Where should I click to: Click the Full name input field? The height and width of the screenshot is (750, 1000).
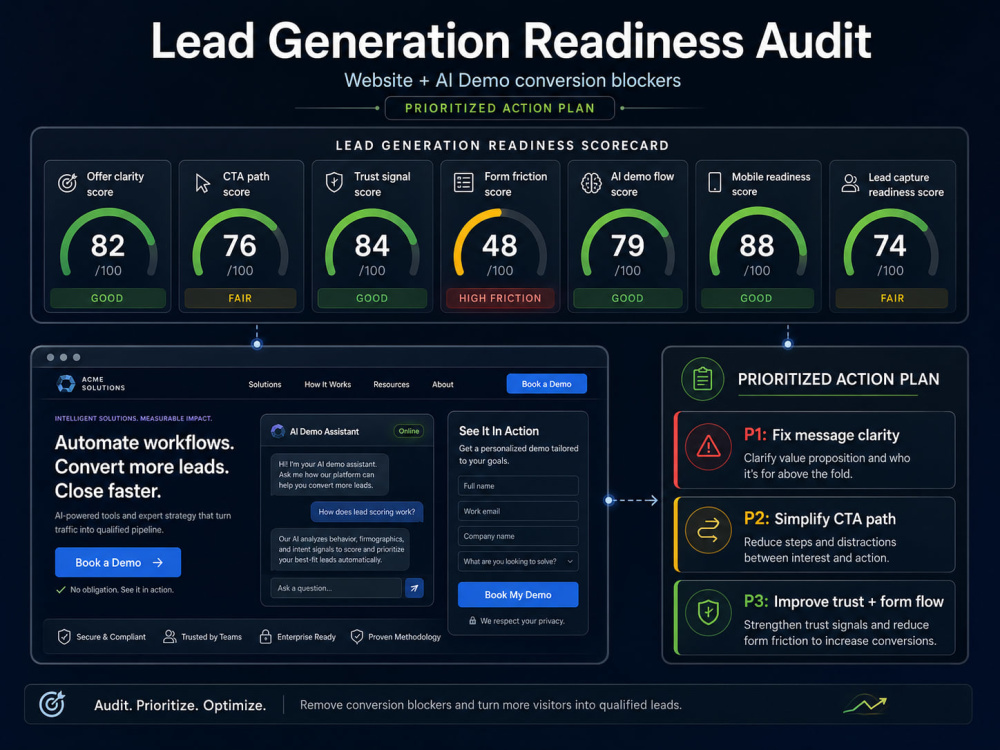518,485
